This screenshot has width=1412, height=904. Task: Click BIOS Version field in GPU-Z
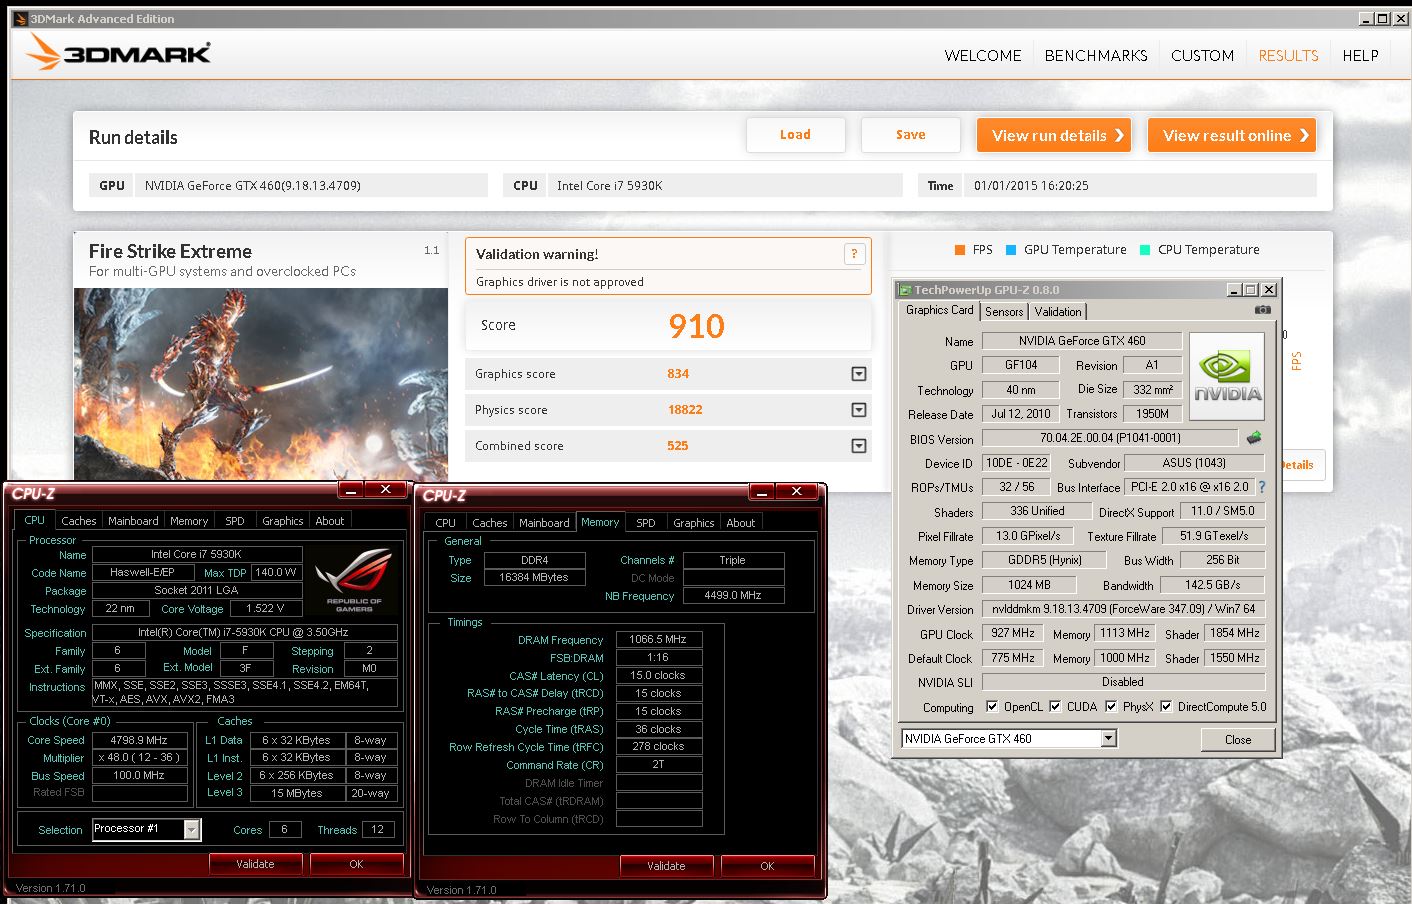(1110, 438)
